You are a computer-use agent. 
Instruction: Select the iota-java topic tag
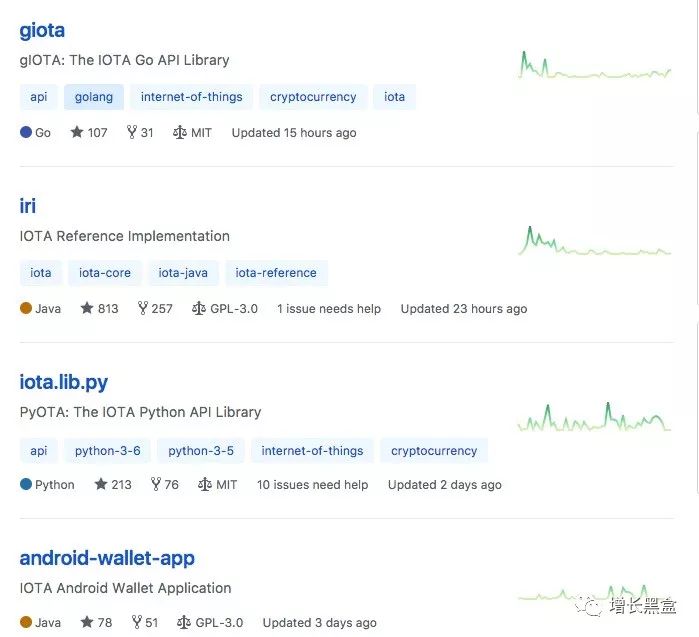(183, 272)
